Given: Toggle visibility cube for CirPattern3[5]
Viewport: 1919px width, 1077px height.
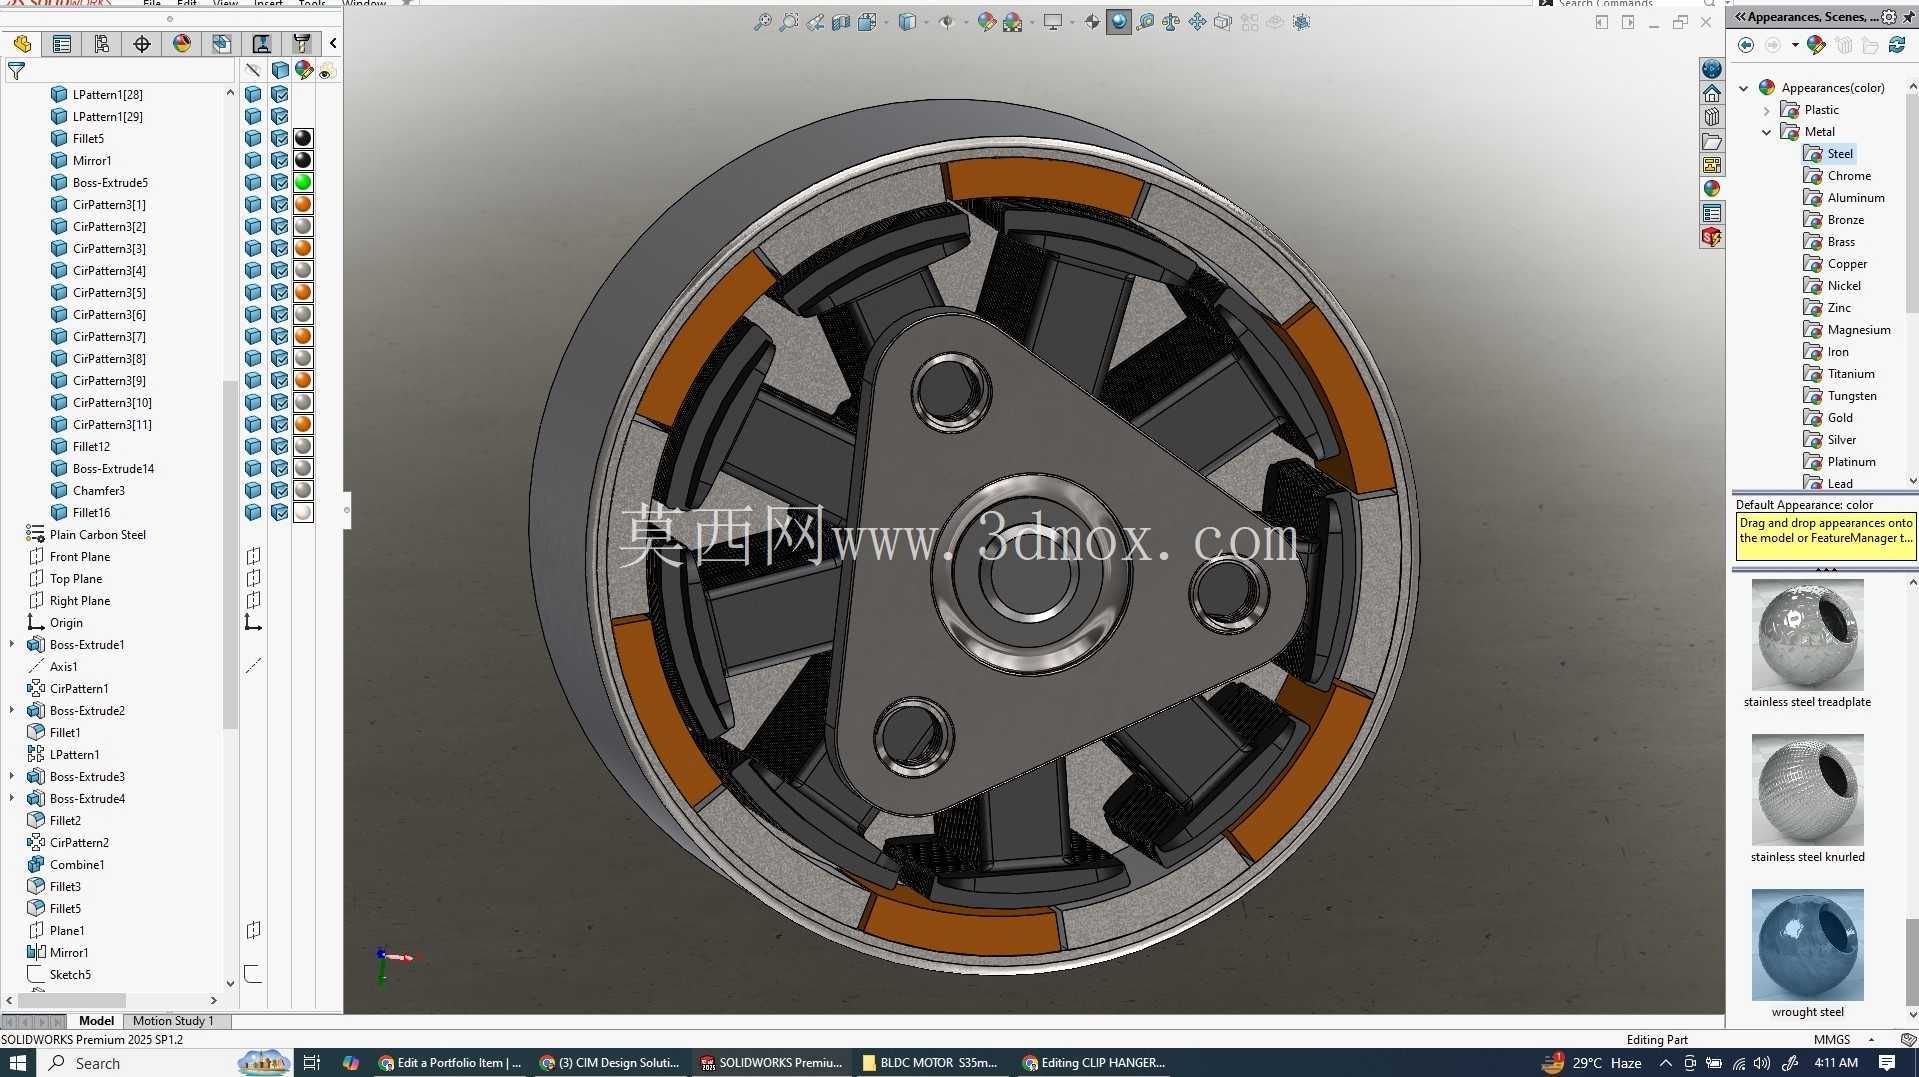Looking at the screenshot, I should [x=253, y=292].
